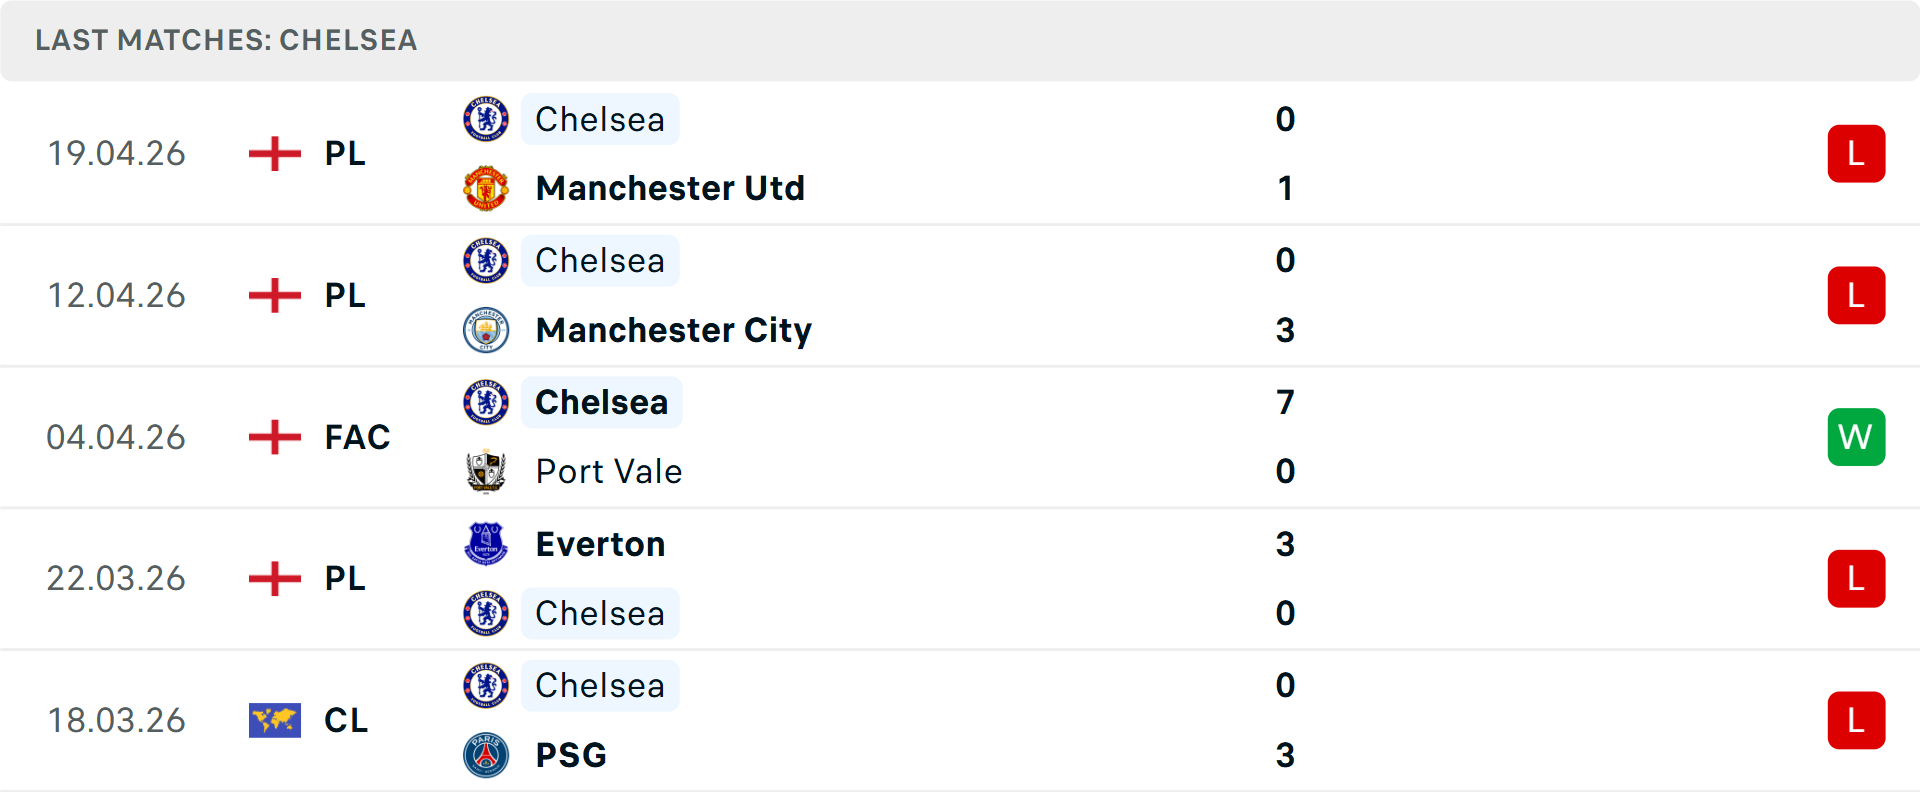Select the FAC competition label
This screenshot has height=792, width=1920.
point(357,437)
